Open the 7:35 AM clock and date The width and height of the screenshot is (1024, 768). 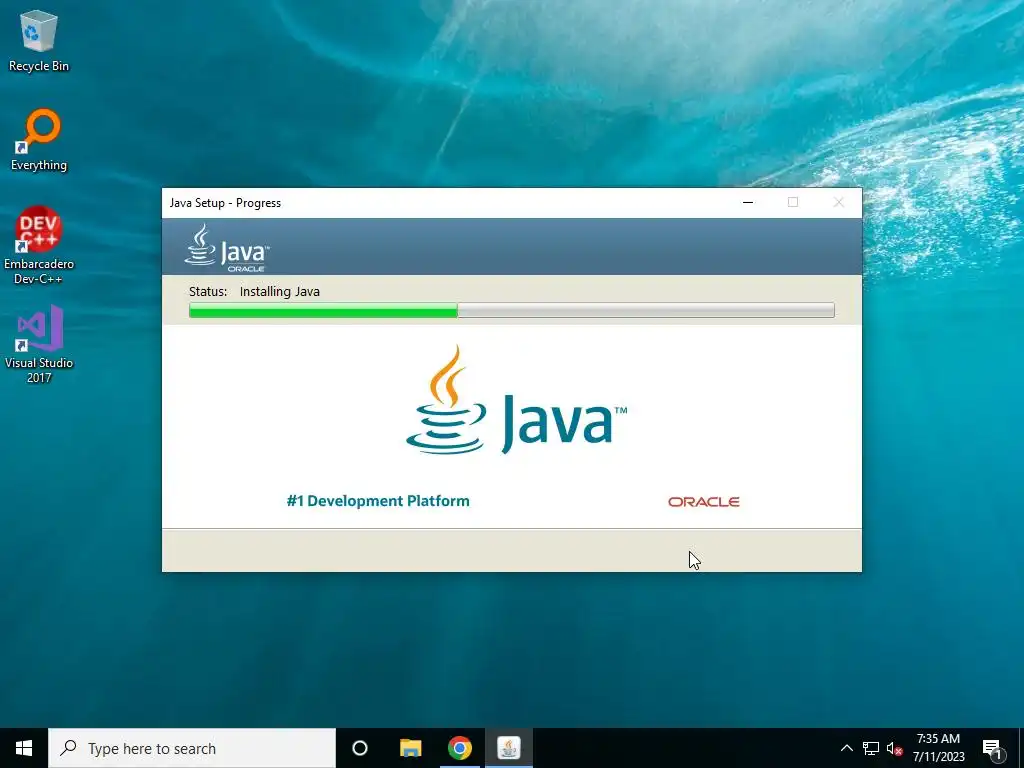coord(938,748)
